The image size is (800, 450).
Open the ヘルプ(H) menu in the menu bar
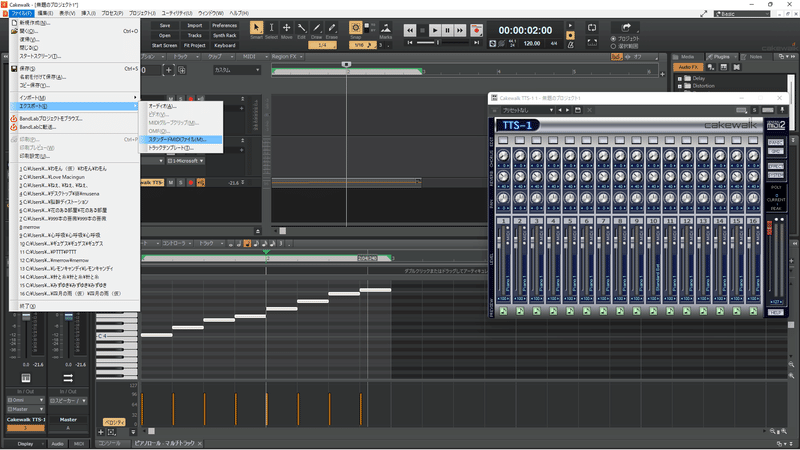[x=239, y=13]
